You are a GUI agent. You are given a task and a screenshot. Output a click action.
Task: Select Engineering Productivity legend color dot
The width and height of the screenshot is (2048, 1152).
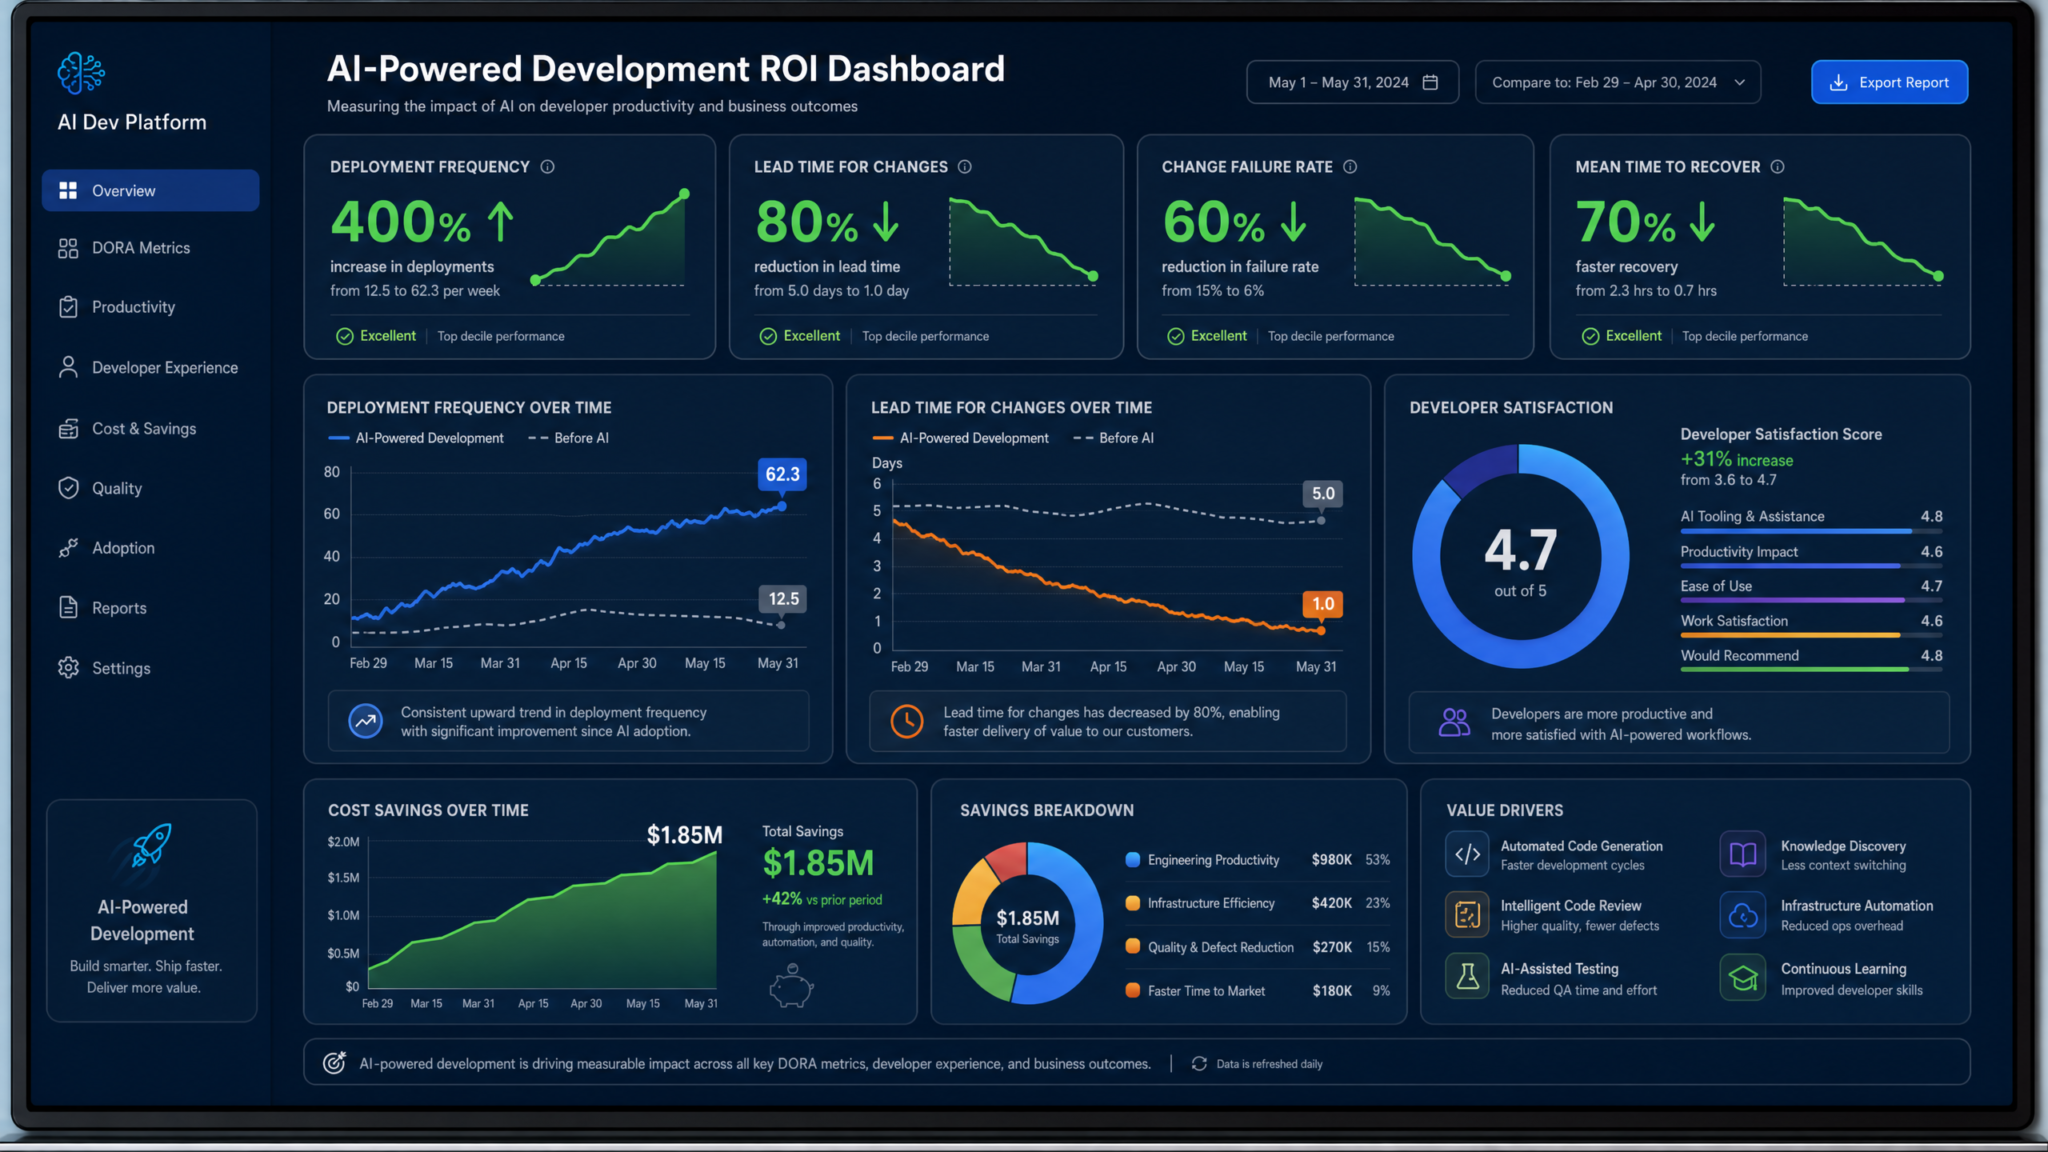click(x=1132, y=859)
